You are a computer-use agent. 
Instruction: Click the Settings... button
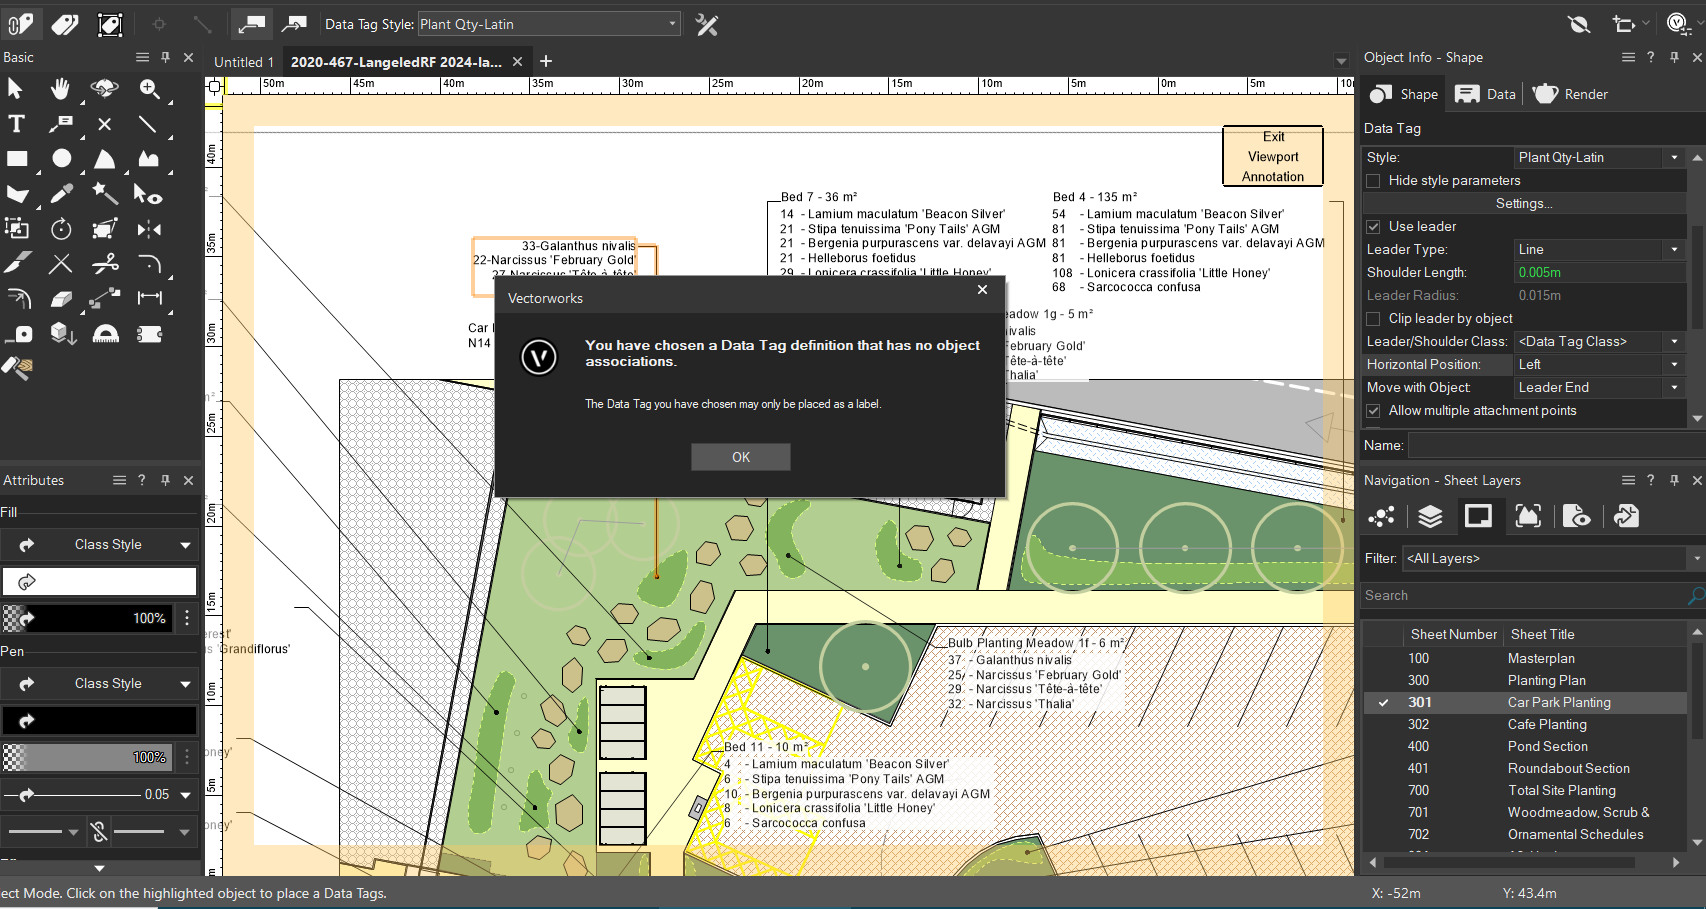click(x=1523, y=204)
